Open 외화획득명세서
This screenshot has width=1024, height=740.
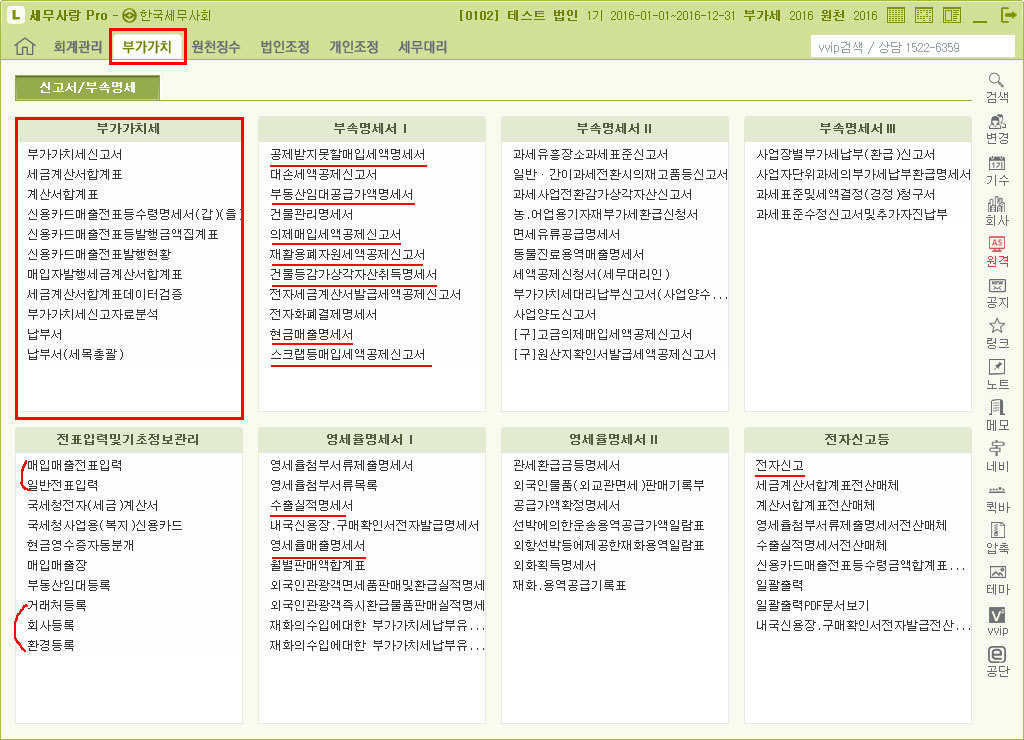point(554,566)
